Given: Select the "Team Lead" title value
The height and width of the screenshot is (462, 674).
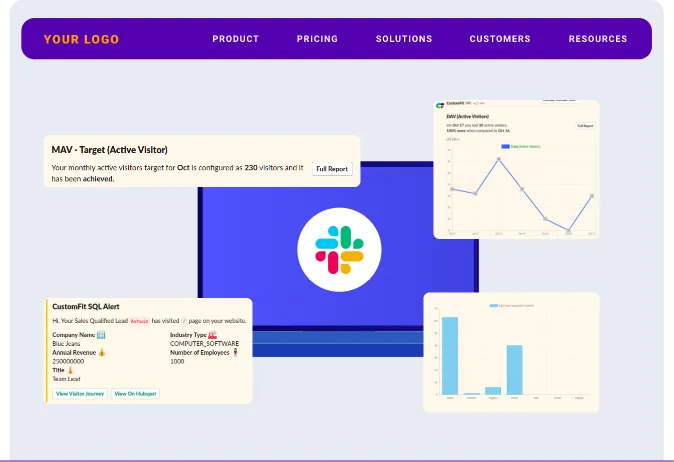Looking at the screenshot, I should tap(66, 379).
